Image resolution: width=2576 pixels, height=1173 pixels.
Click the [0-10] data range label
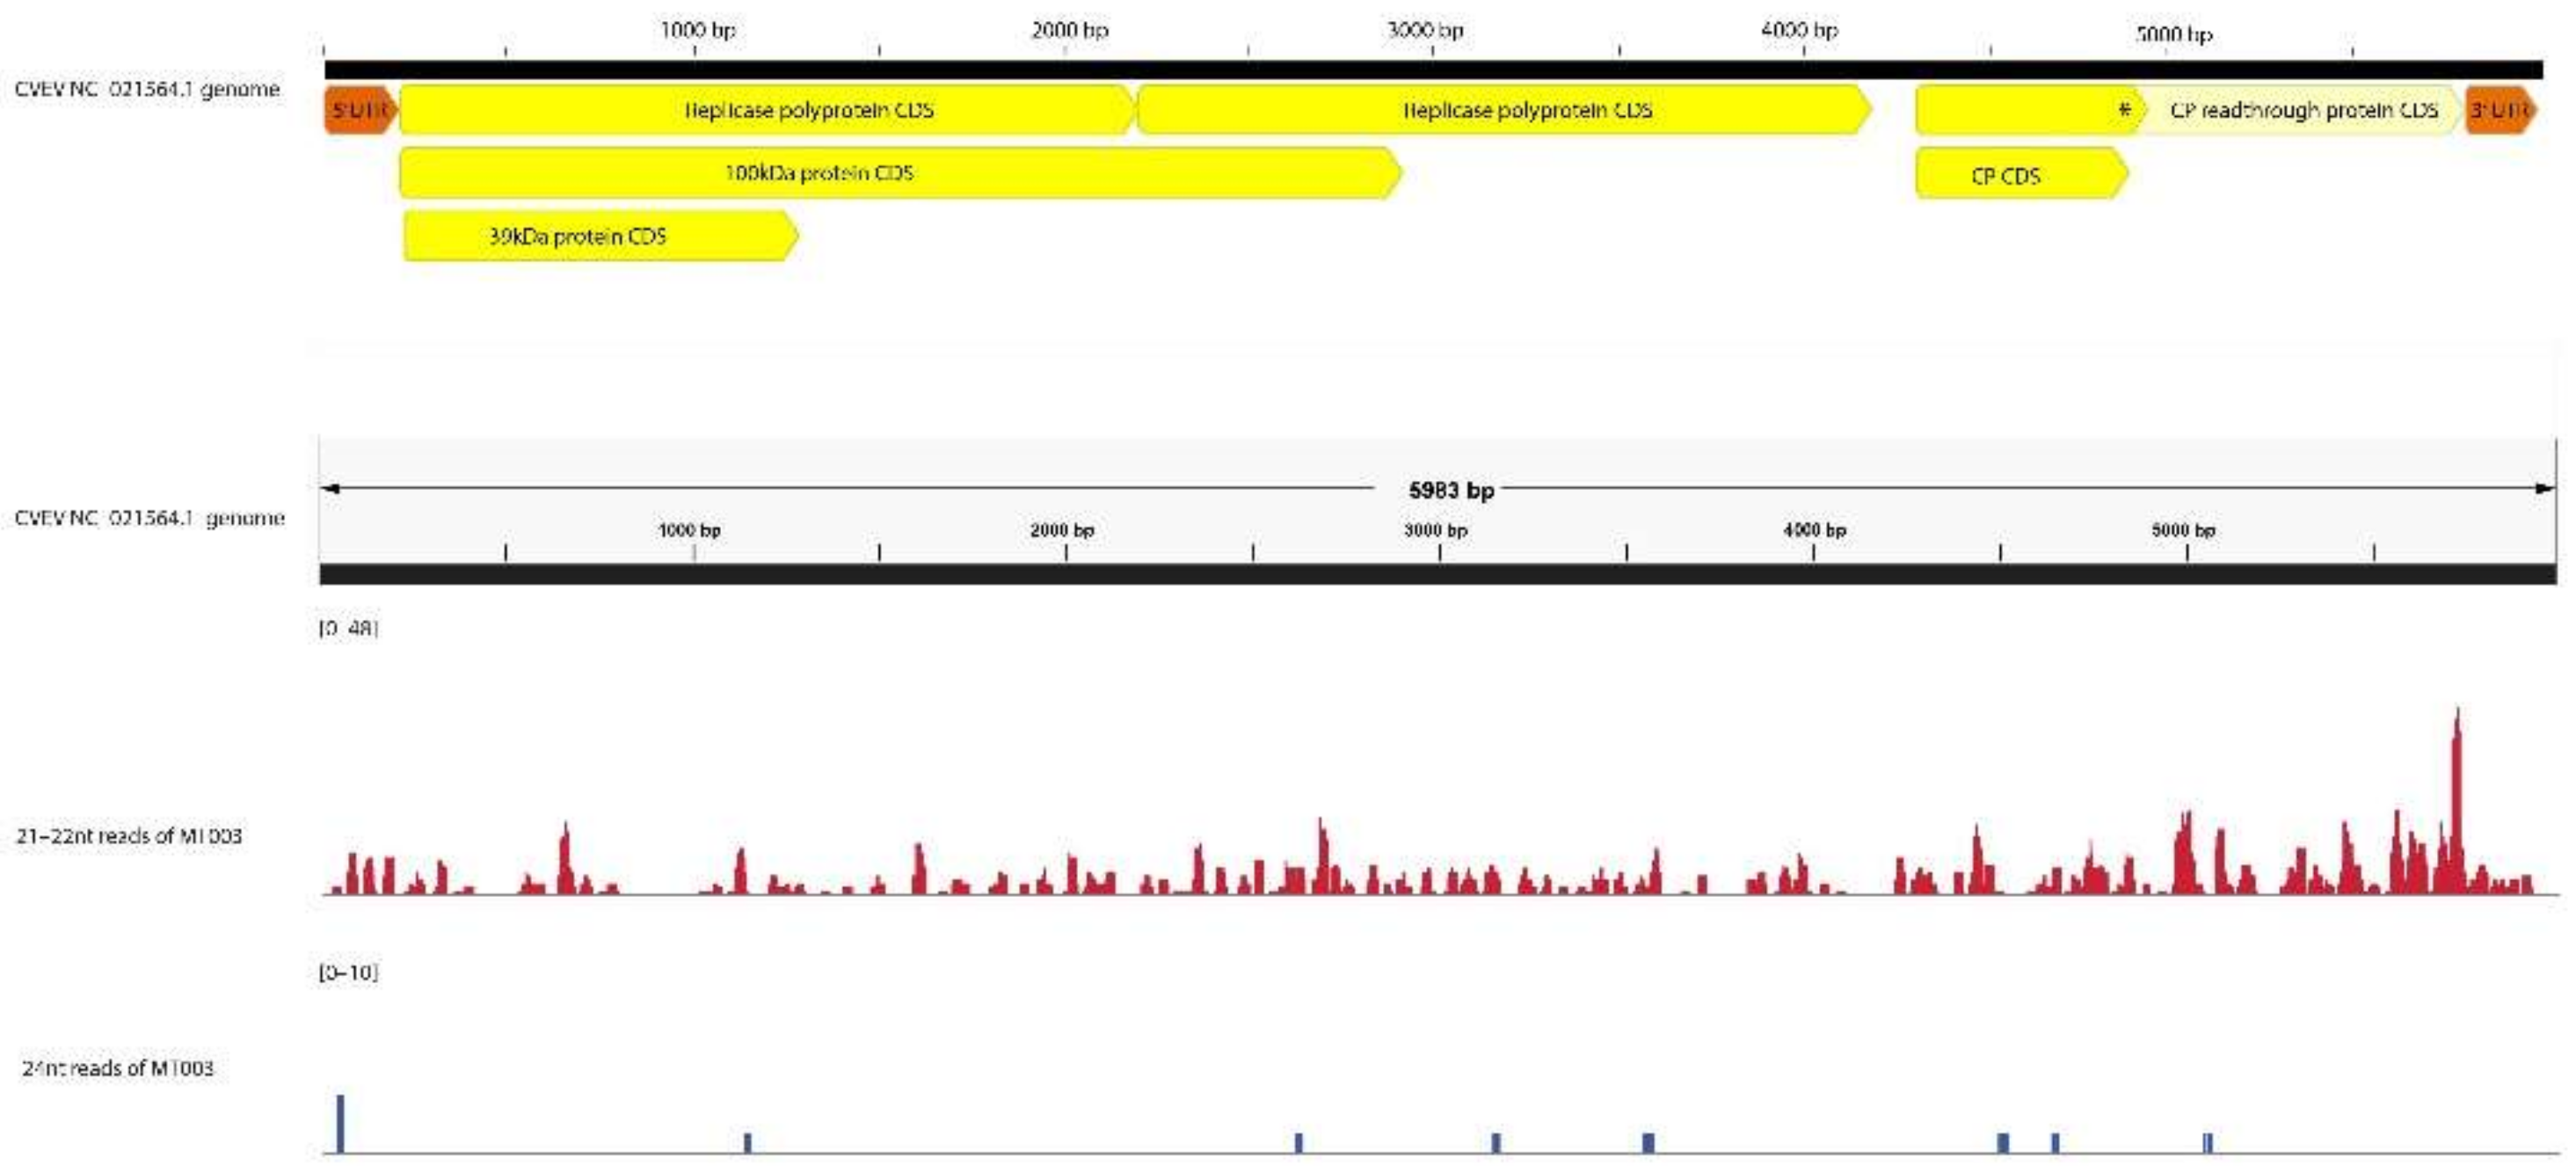[348, 972]
